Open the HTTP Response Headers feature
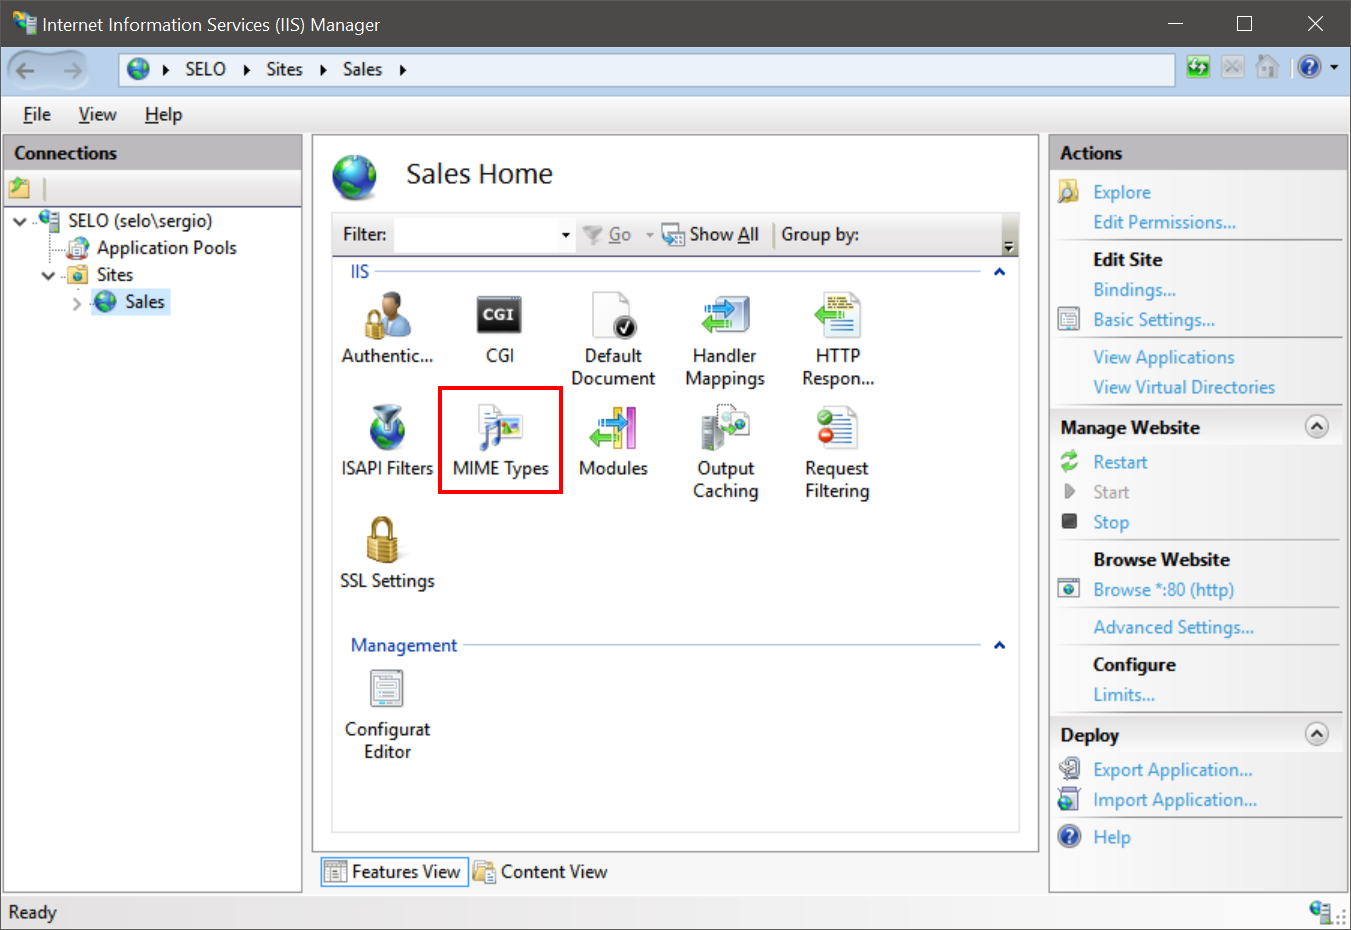This screenshot has height=930, width=1351. coord(838,339)
